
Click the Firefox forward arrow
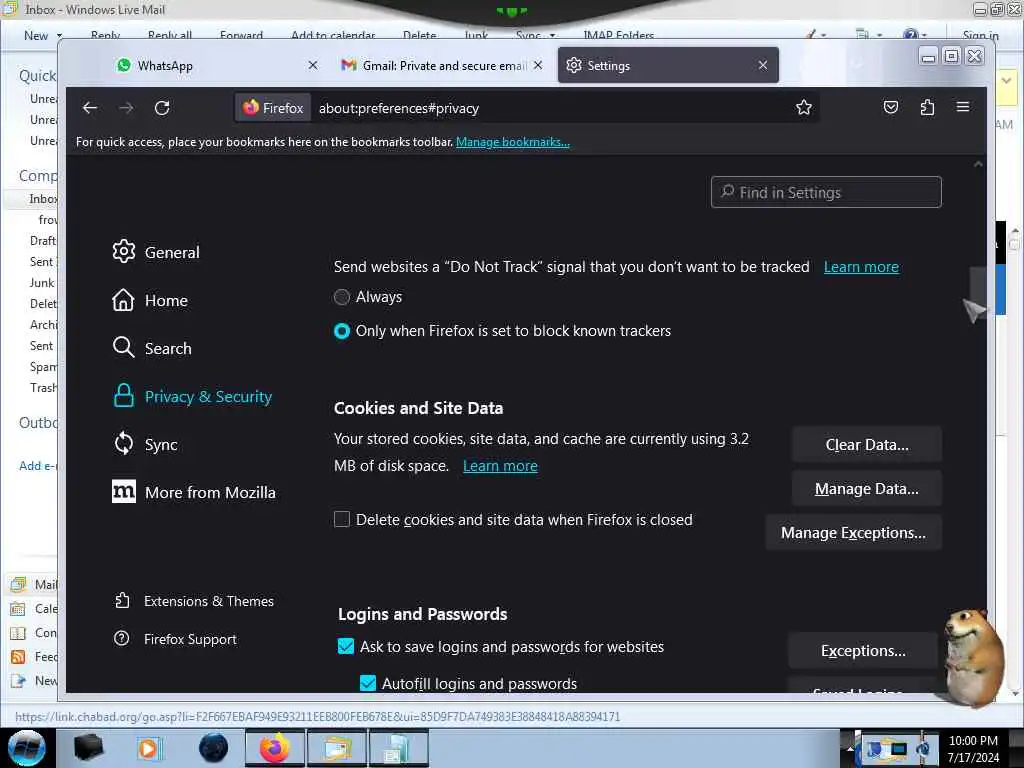coord(126,108)
